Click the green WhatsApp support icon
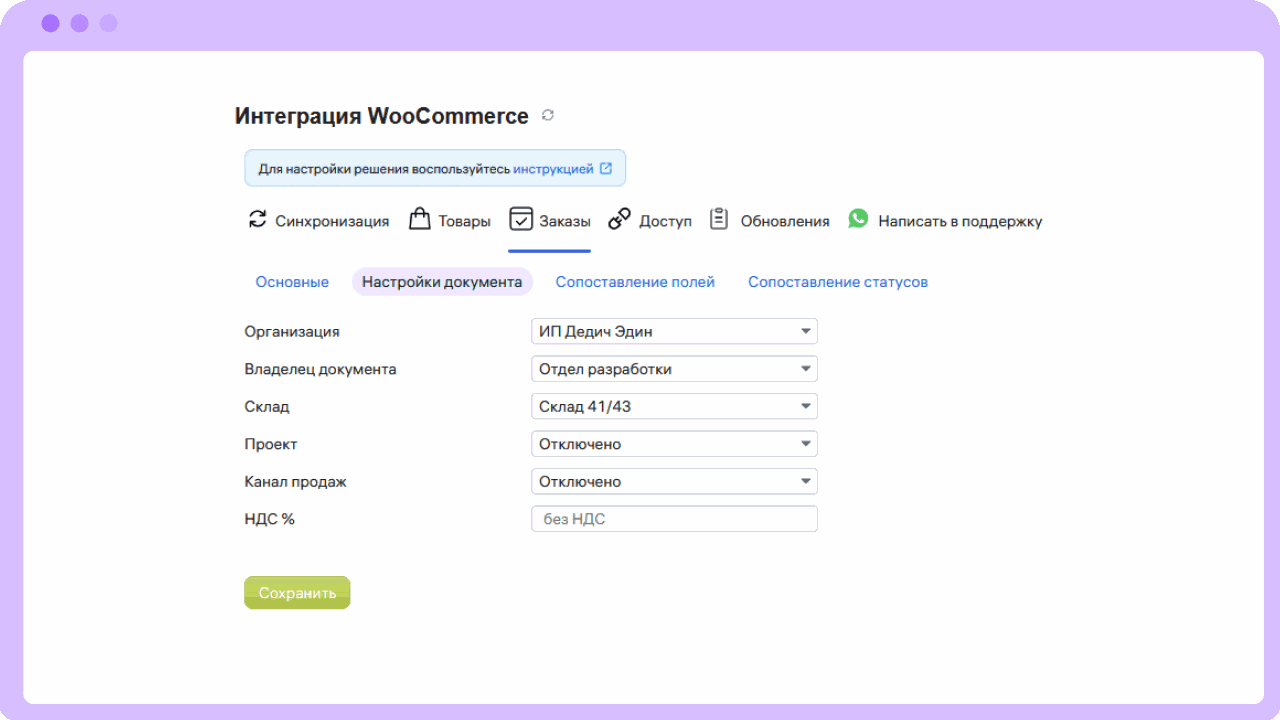Screen dimensions: 1280x720 [x=858, y=218]
